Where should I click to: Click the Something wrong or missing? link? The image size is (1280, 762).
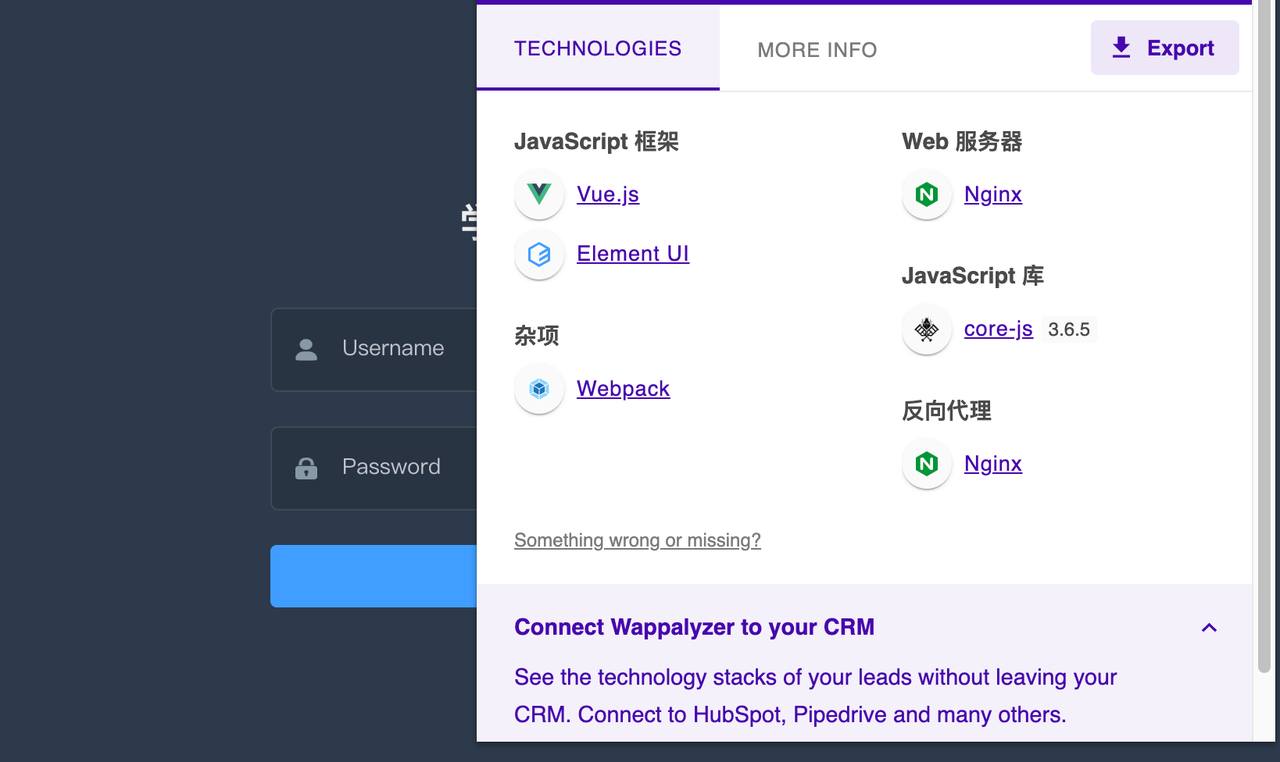pyautogui.click(x=637, y=540)
